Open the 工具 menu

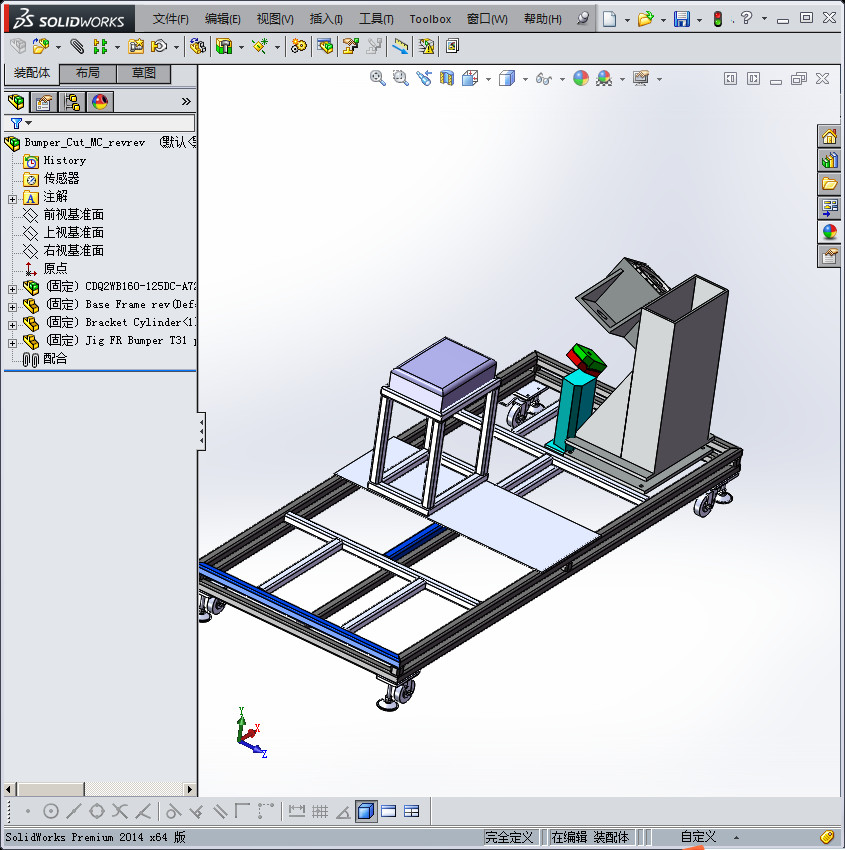[x=376, y=19]
